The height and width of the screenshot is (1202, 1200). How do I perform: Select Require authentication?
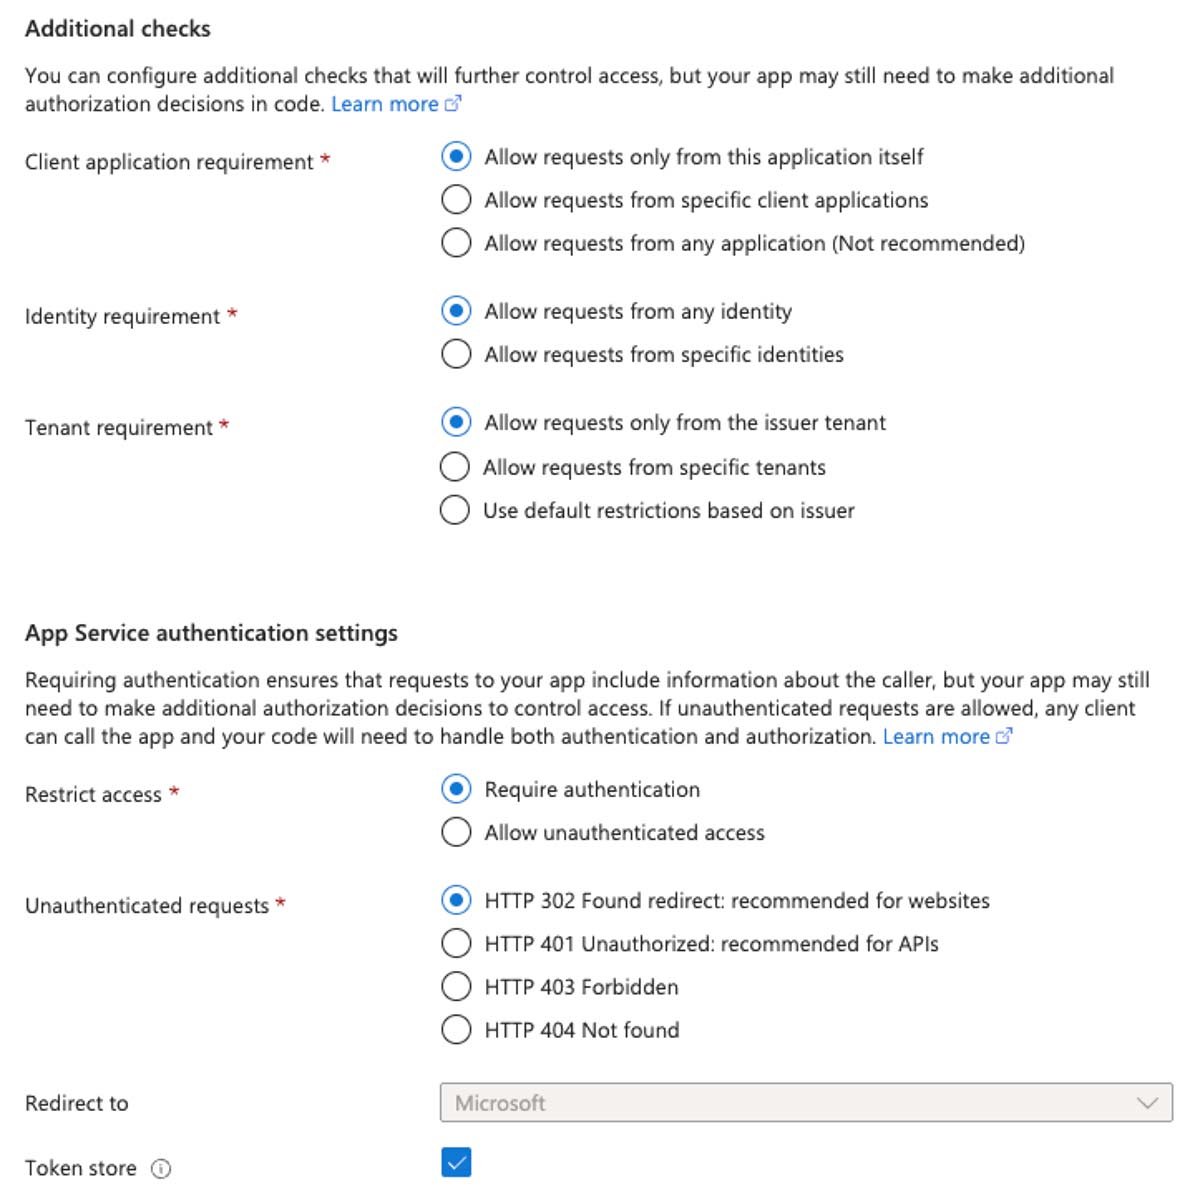click(456, 789)
